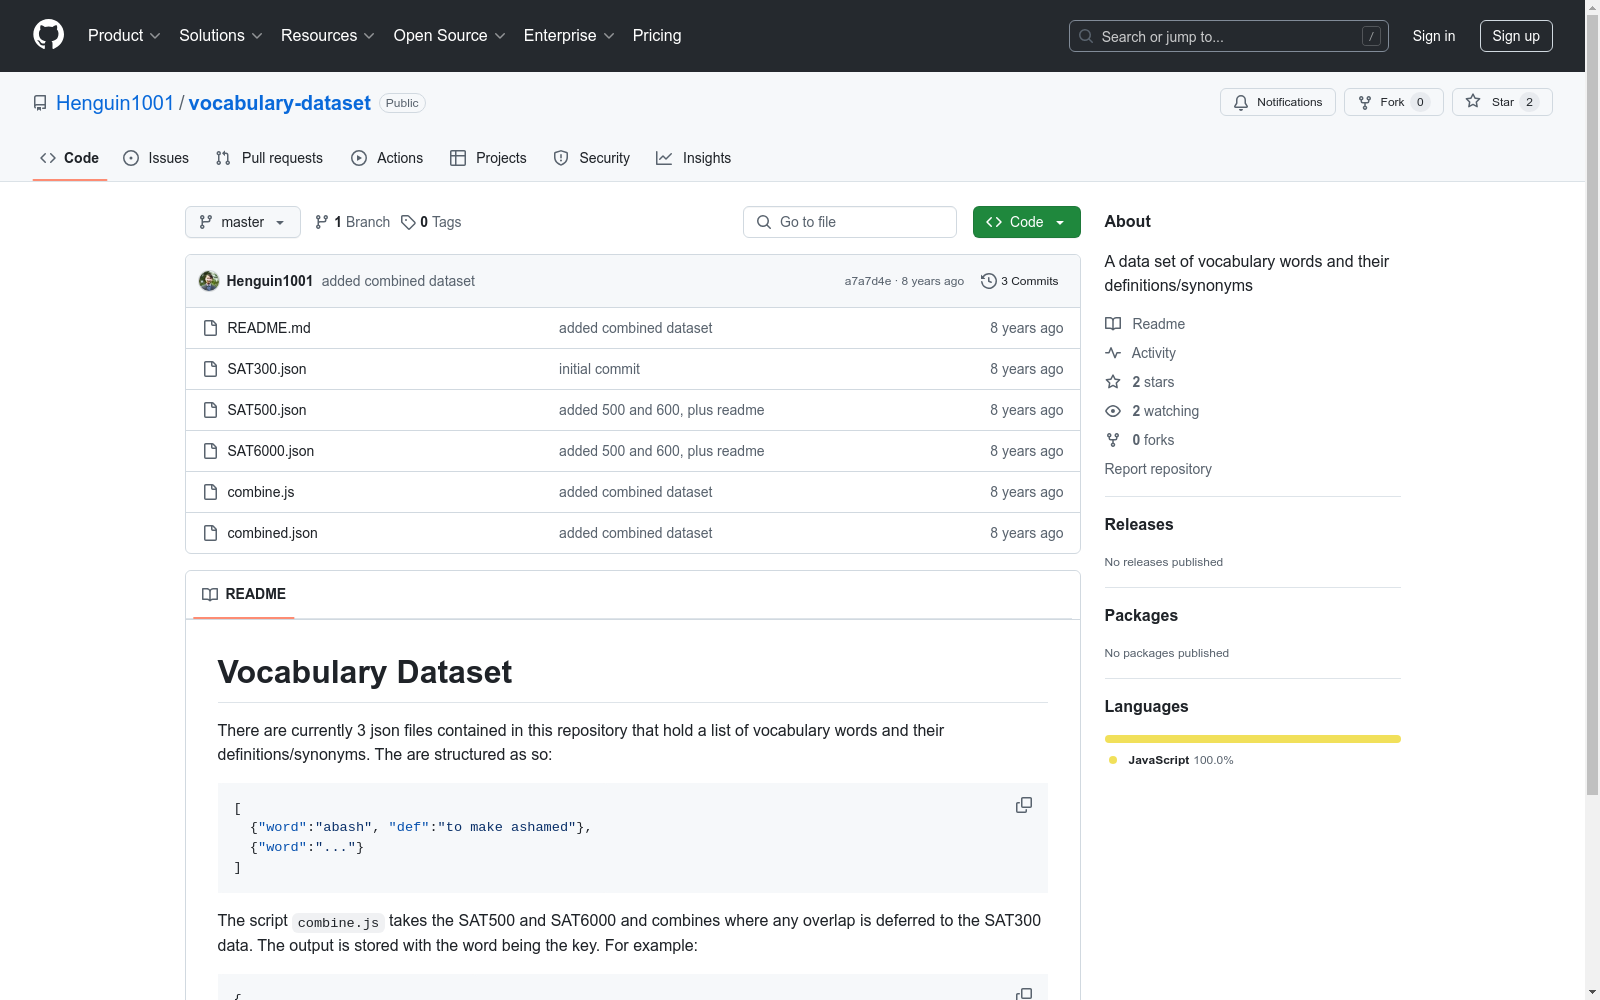
Task: View the 3 Commits history
Action: pyautogui.click(x=1020, y=281)
